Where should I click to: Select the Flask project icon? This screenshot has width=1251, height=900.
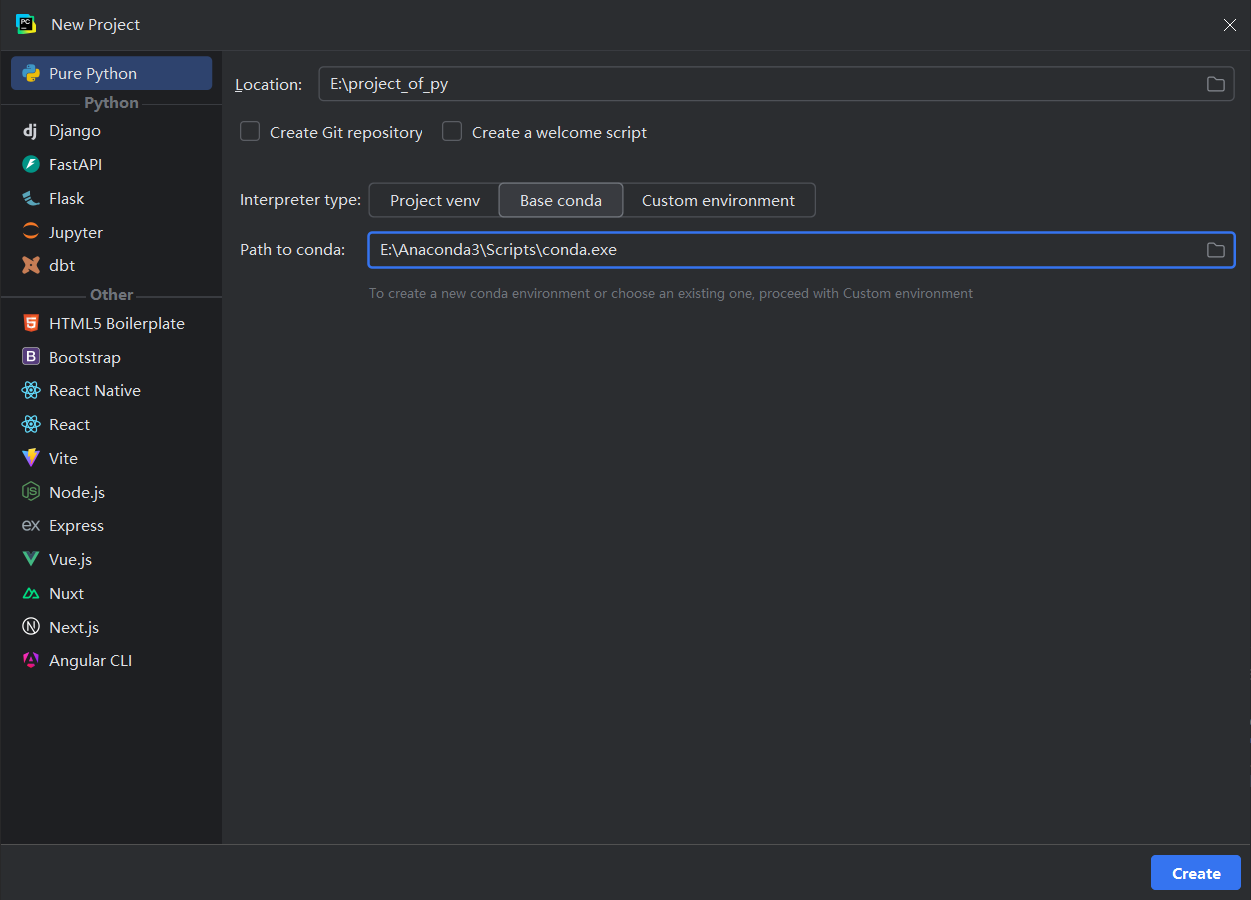click(31, 198)
